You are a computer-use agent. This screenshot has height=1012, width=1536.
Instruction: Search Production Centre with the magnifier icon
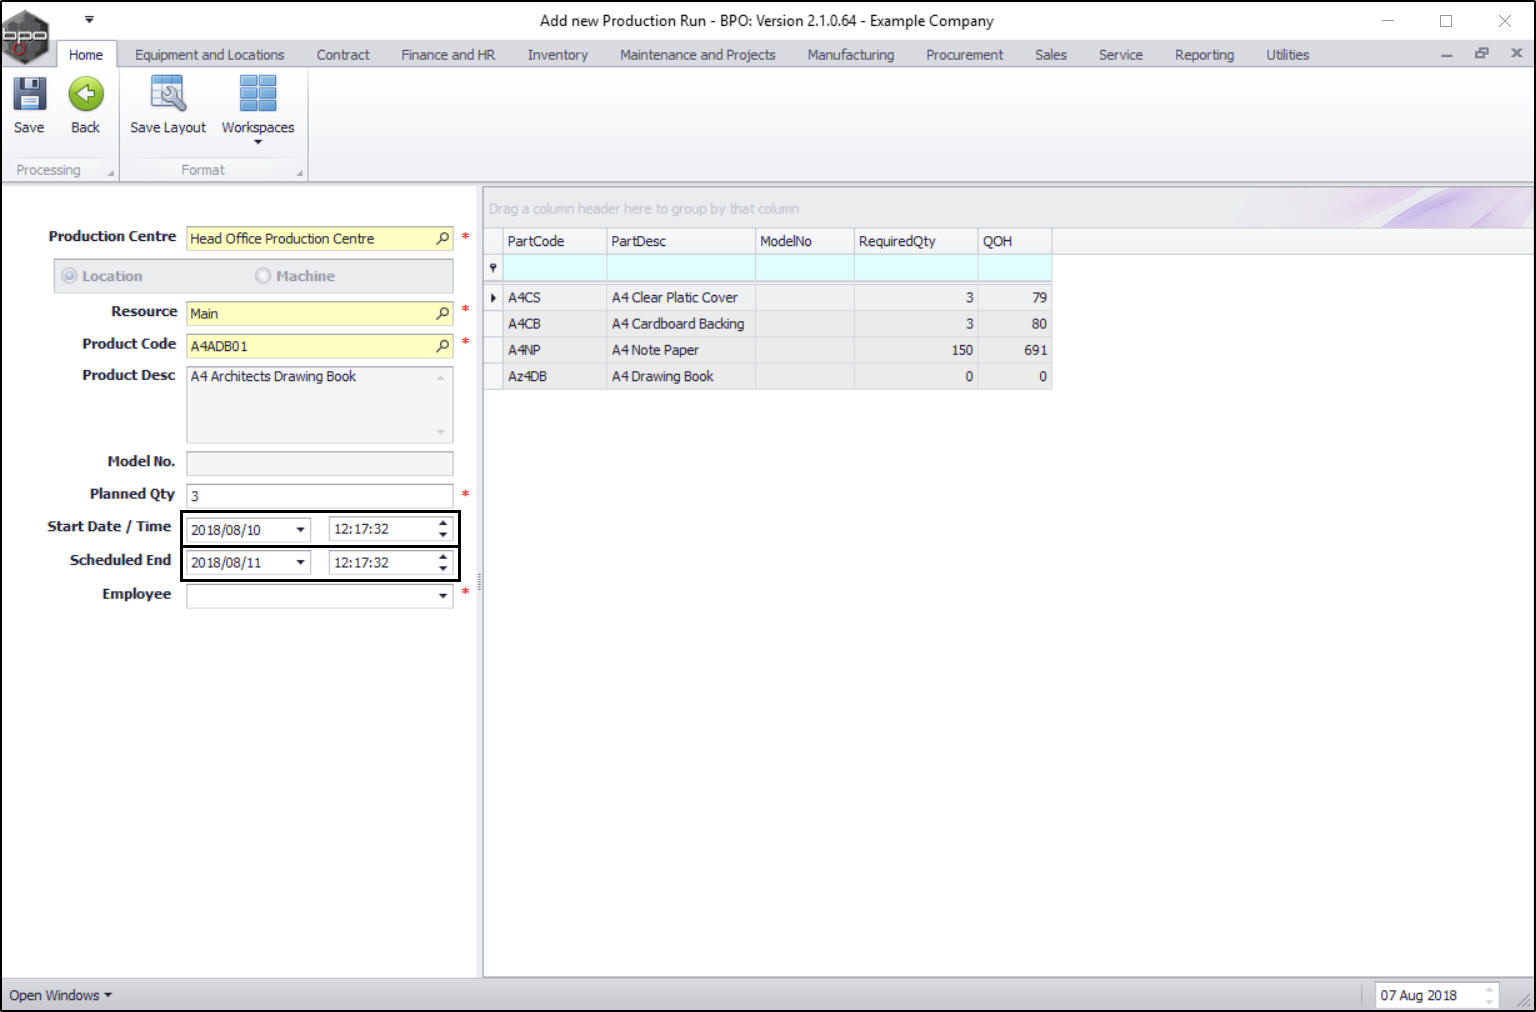(443, 238)
